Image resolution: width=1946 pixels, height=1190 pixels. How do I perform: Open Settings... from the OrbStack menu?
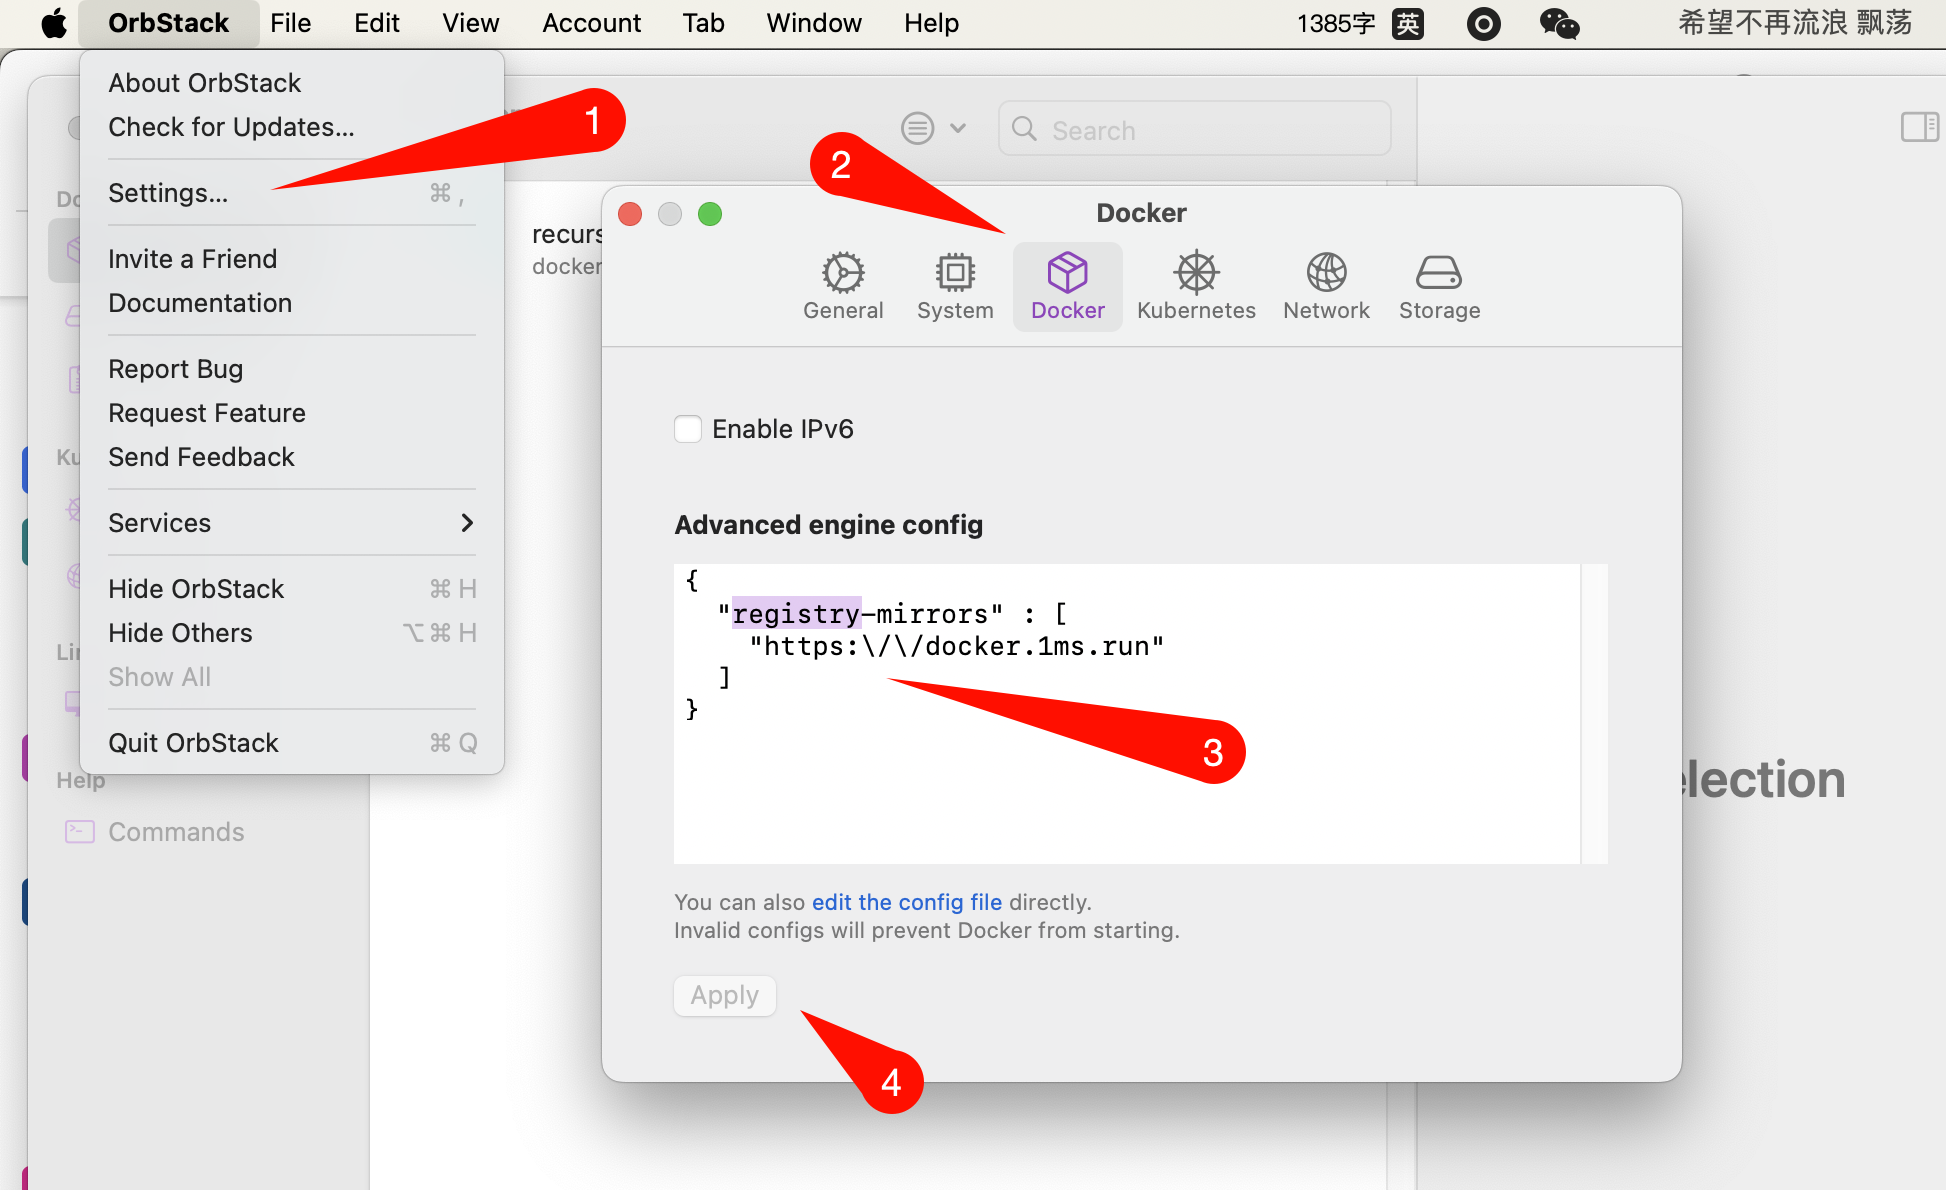tap(292, 193)
